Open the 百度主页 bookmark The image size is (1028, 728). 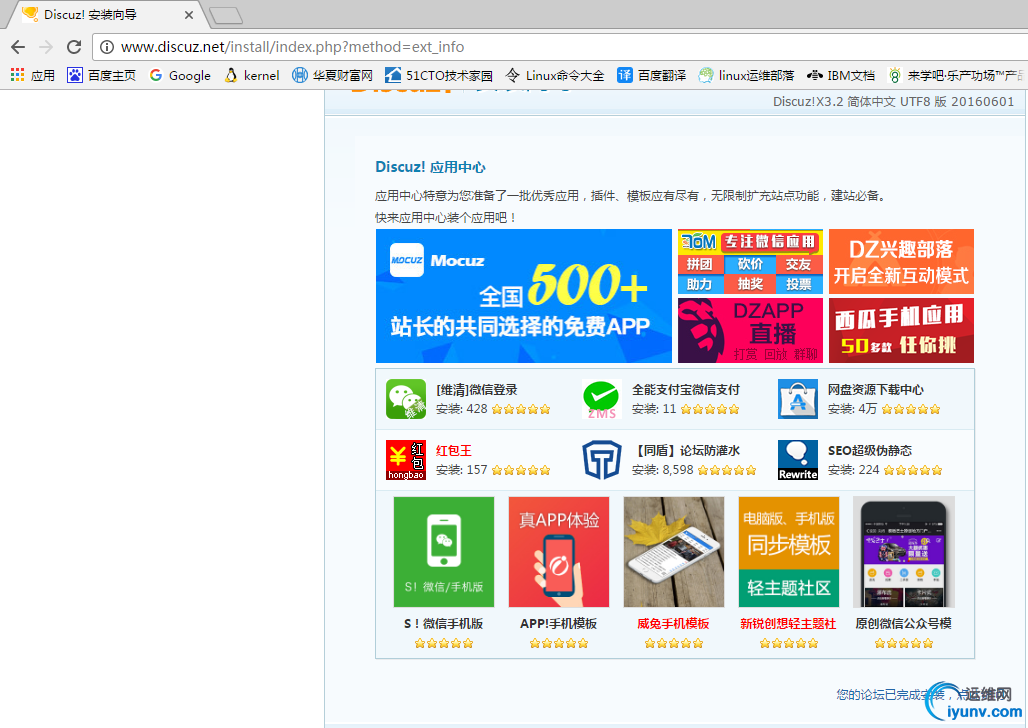click(x=102, y=75)
